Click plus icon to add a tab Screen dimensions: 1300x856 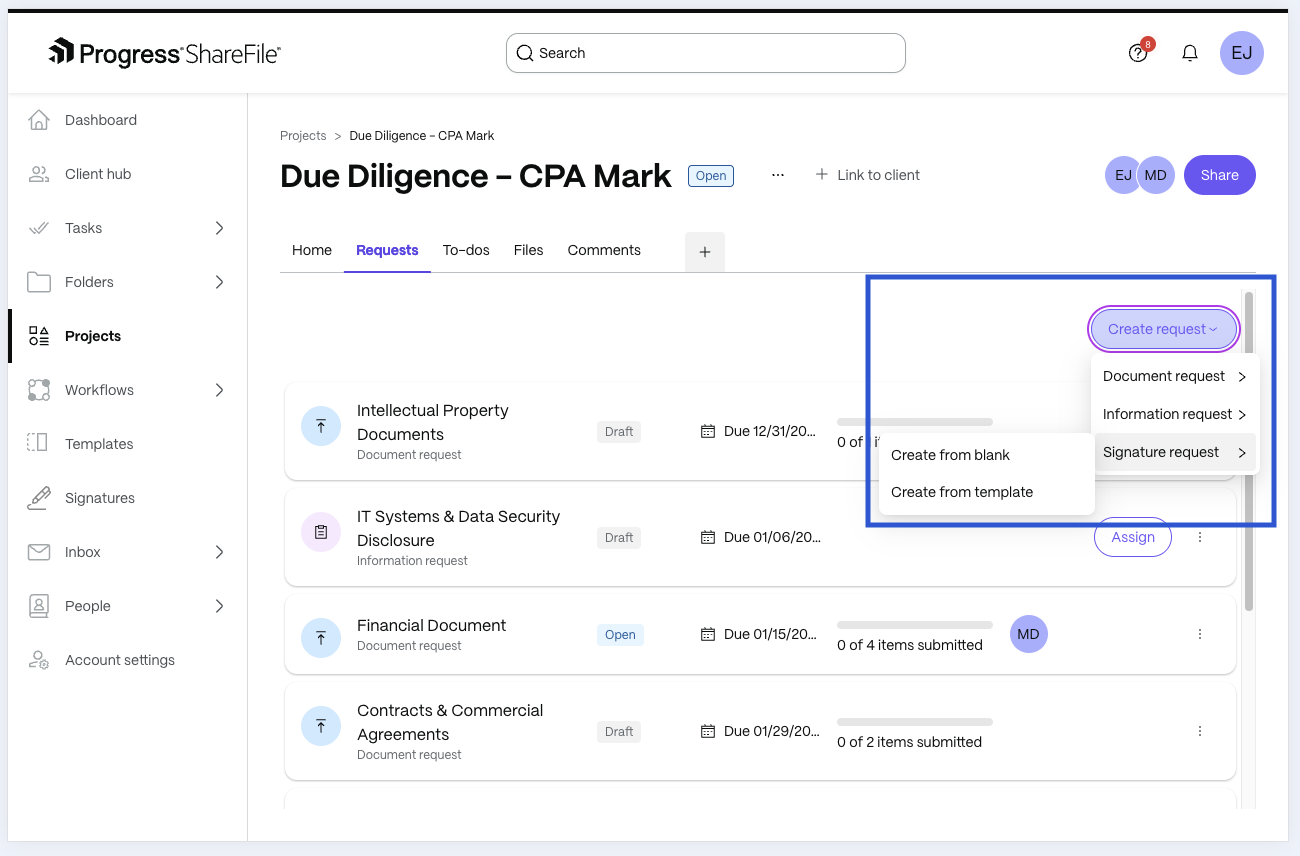[705, 252]
